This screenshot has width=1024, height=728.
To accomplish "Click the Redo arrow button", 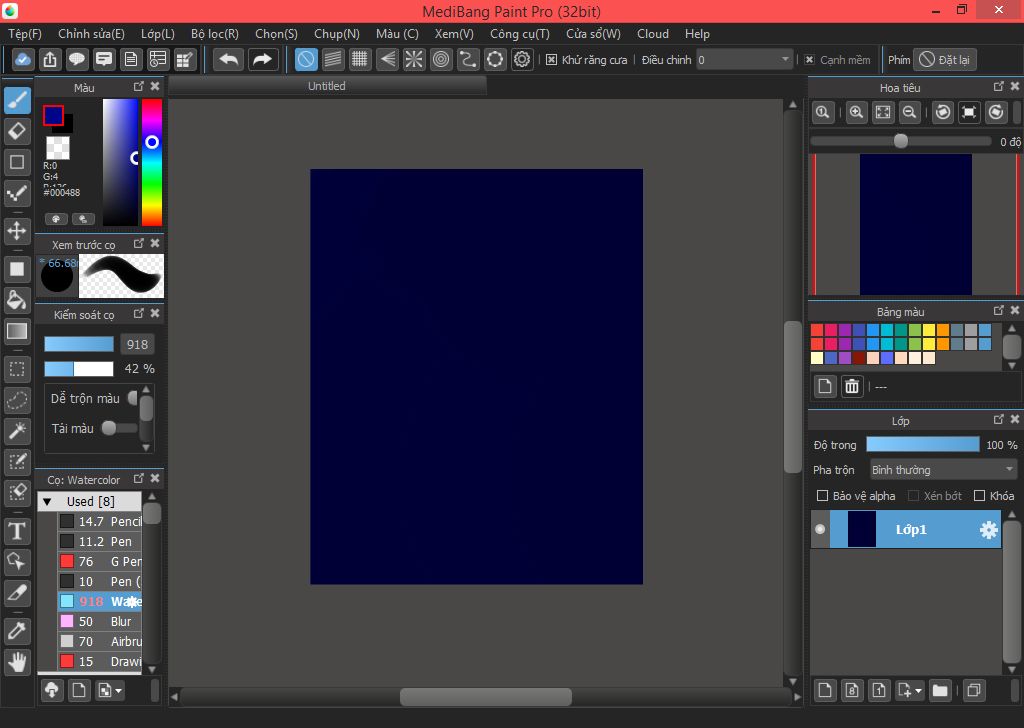I will pos(263,59).
